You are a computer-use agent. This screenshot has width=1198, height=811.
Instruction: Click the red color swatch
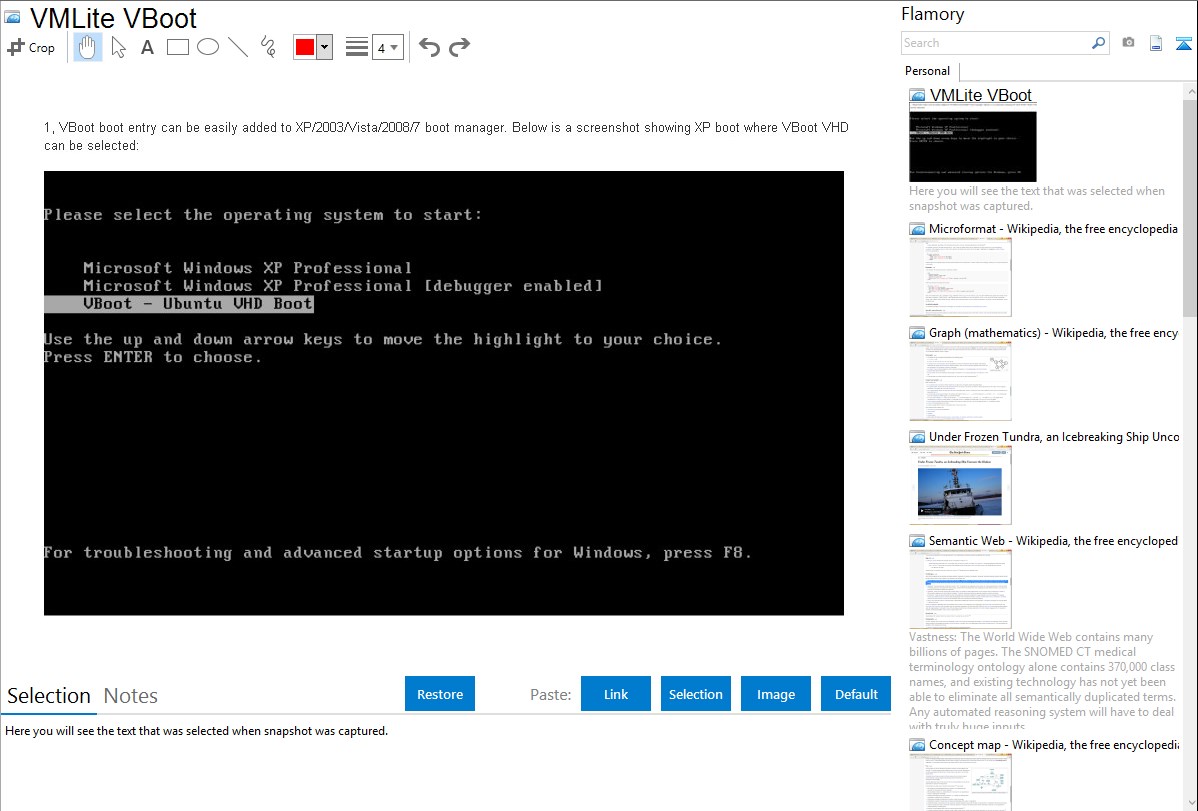pyautogui.click(x=305, y=47)
